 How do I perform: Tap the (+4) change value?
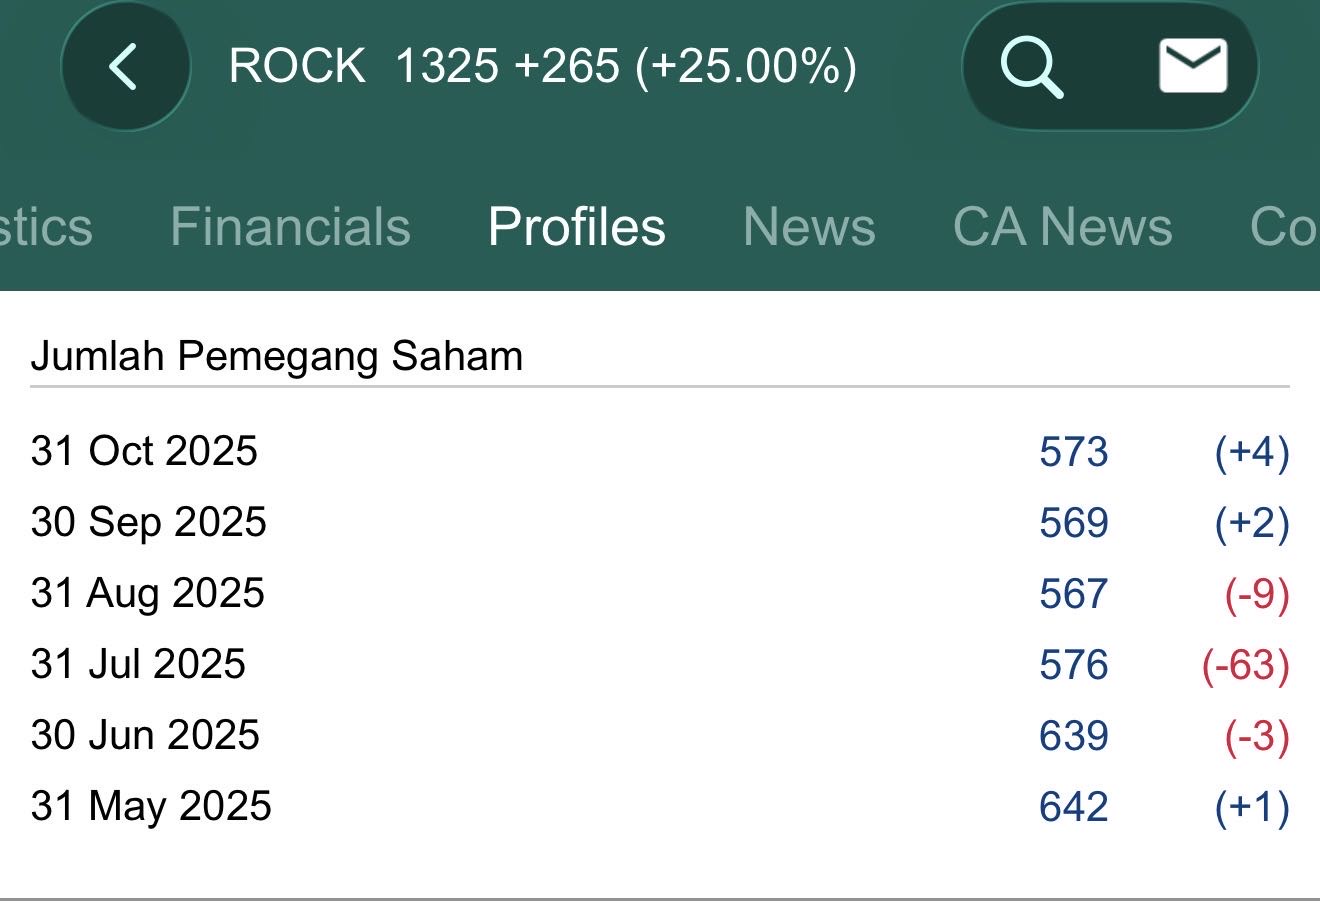pyautogui.click(x=1251, y=452)
